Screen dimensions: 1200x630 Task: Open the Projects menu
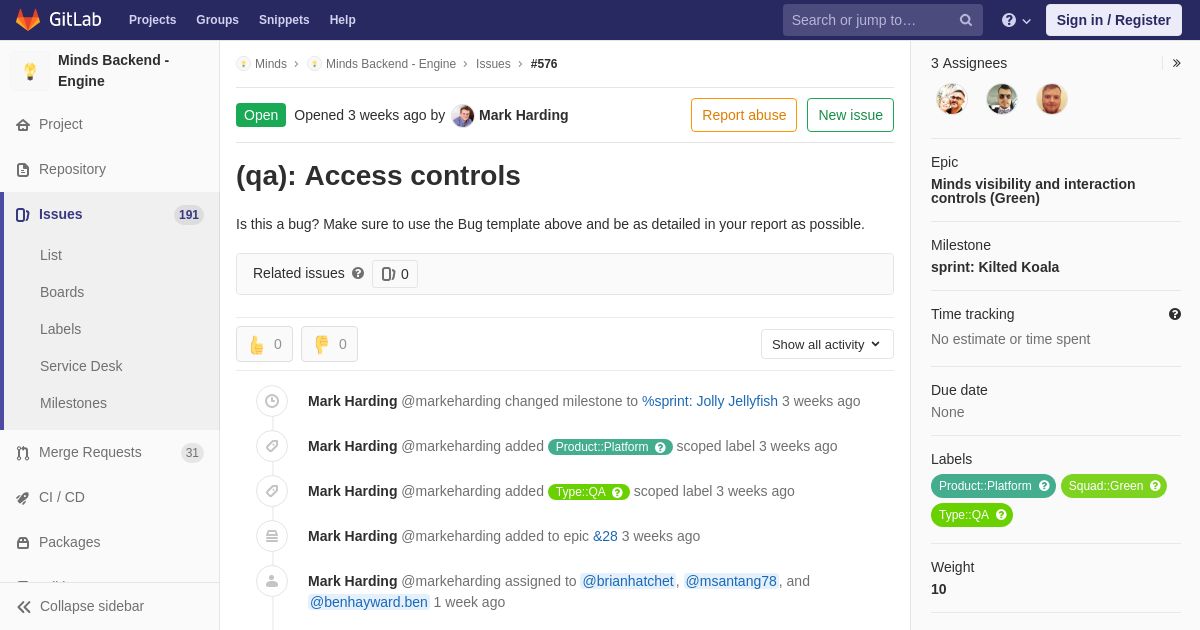152,20
